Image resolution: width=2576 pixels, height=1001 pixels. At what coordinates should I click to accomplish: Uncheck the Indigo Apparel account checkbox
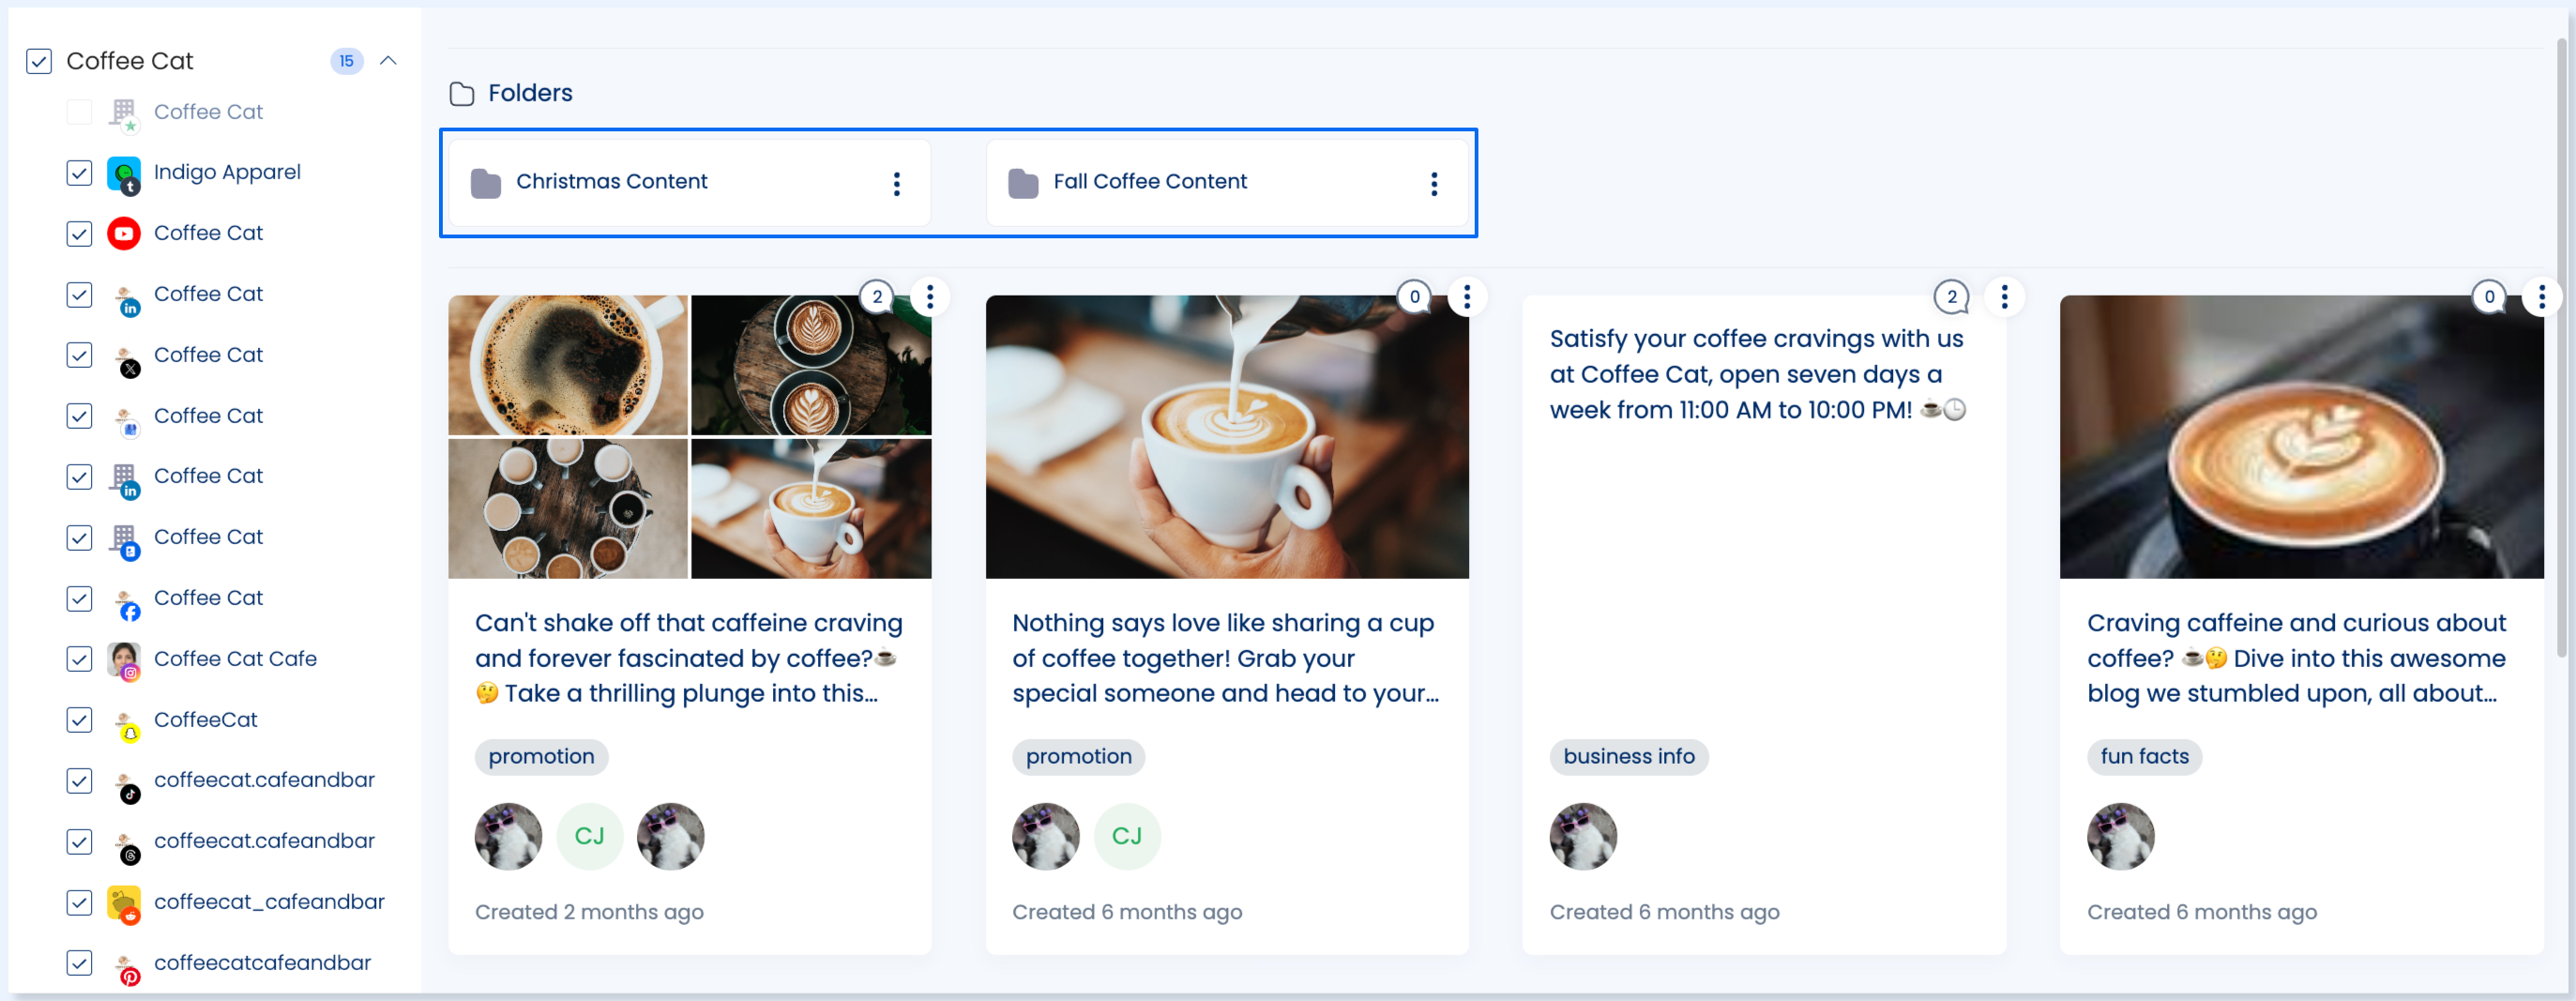(x=79, y=172)
